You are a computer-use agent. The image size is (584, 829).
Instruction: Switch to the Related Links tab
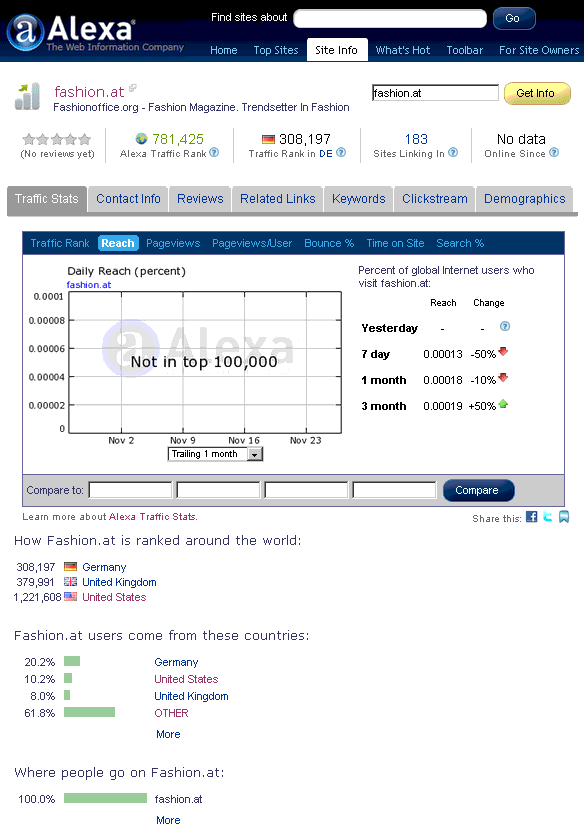[x=277, y=199]
